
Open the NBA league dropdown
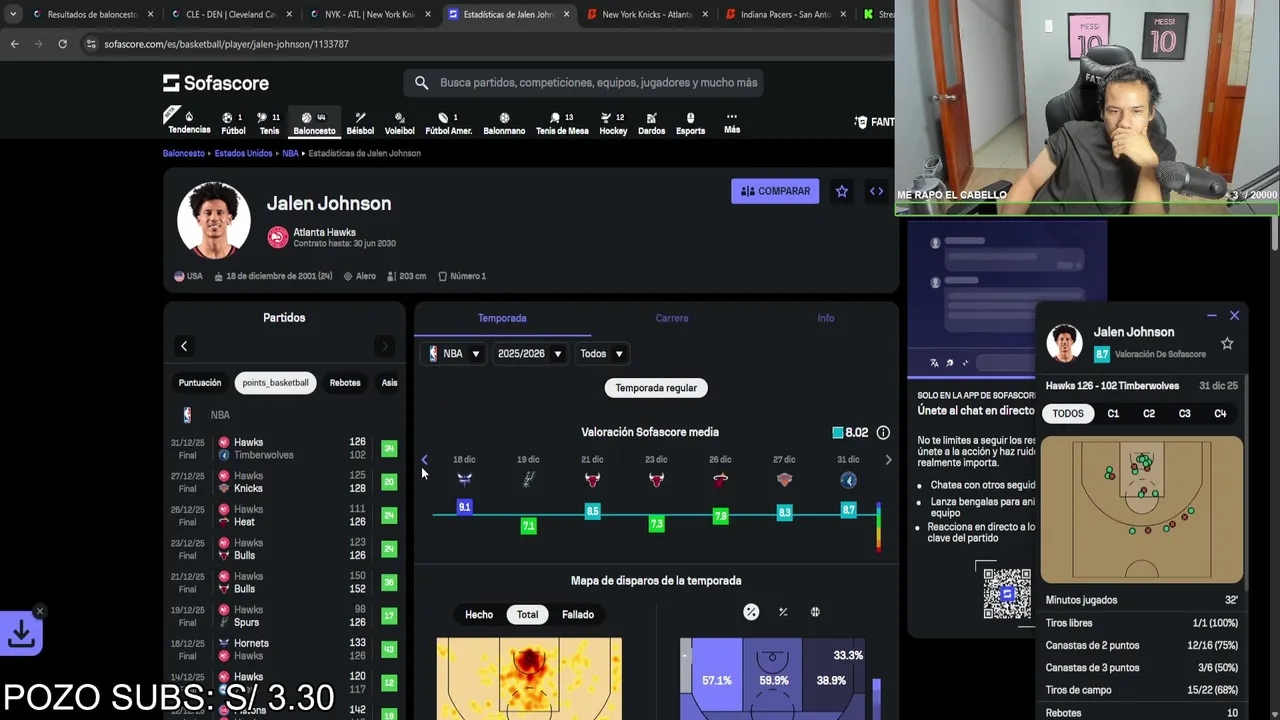[454, 353]
